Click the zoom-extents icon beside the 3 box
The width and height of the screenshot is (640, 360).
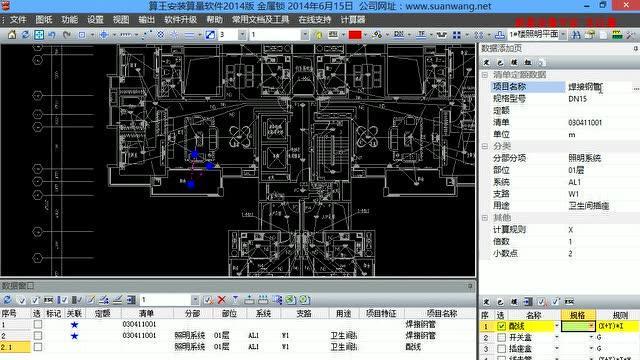tap(210, 35)
